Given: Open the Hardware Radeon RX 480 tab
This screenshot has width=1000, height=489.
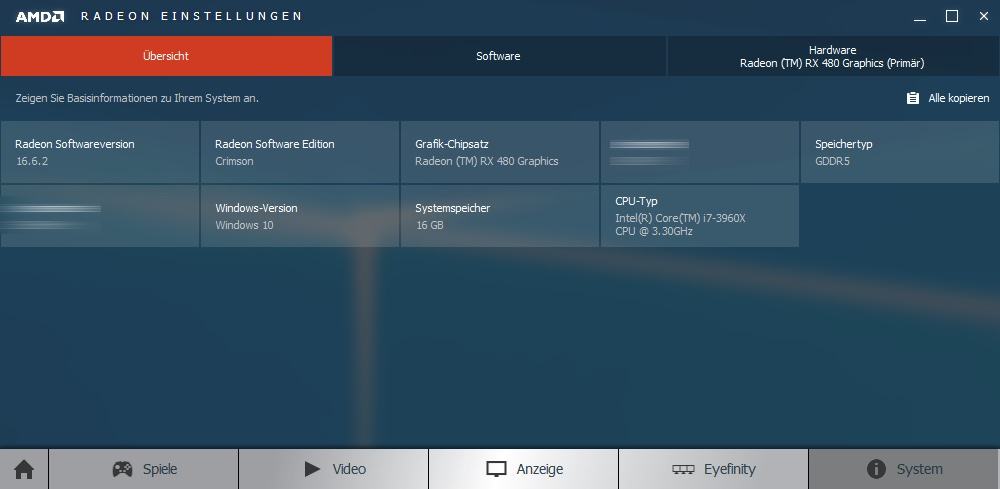Looking at the screenshot, I should coord(832,56).
